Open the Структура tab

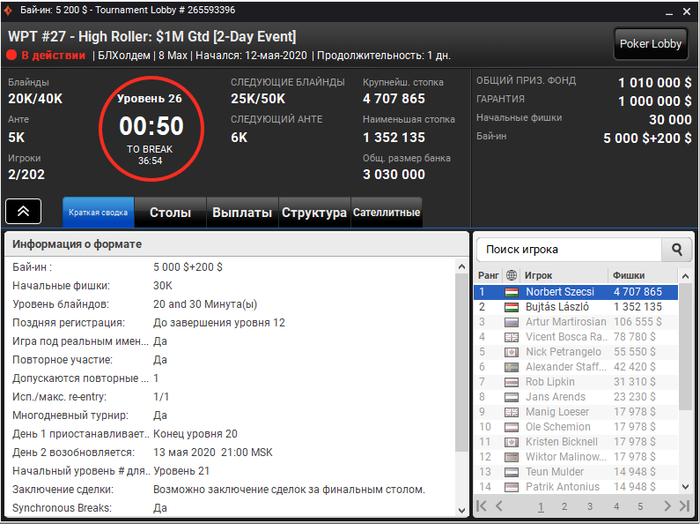tap(314, 212)
